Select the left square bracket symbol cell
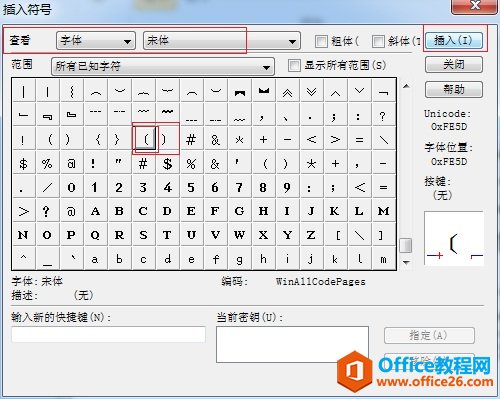Viewport: 500px width, 399px height. [335, 235]
